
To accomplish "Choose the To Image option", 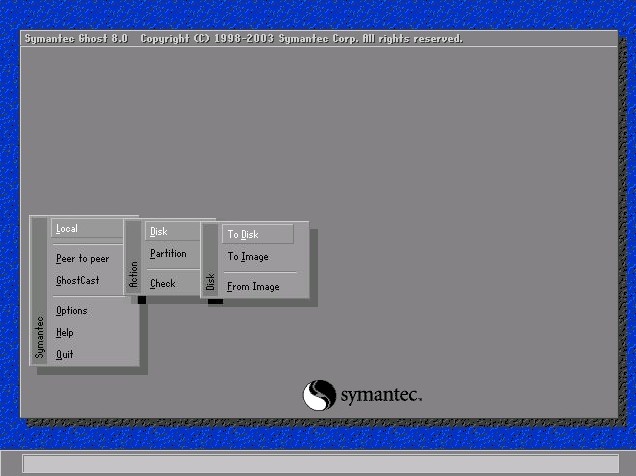I will (x=248, y=257).
